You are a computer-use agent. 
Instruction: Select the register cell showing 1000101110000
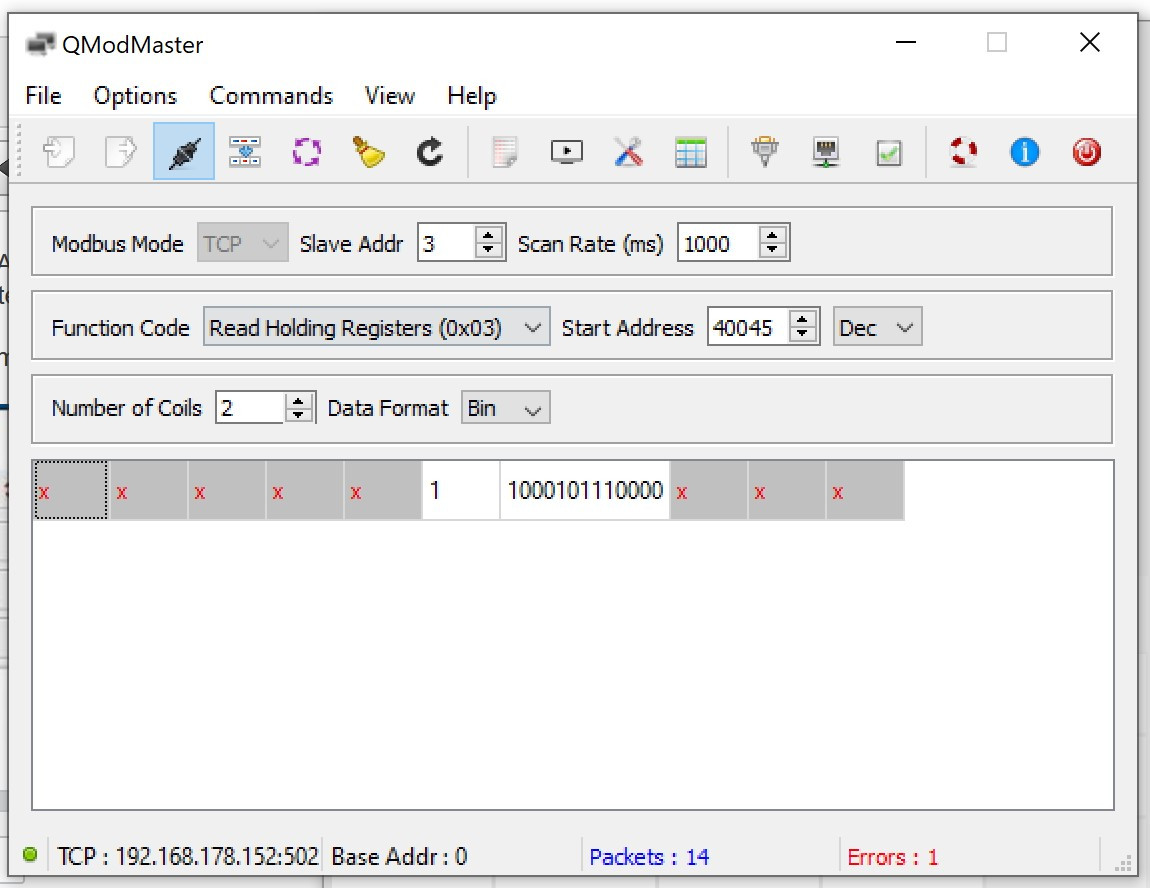click(x=584, y=490)
